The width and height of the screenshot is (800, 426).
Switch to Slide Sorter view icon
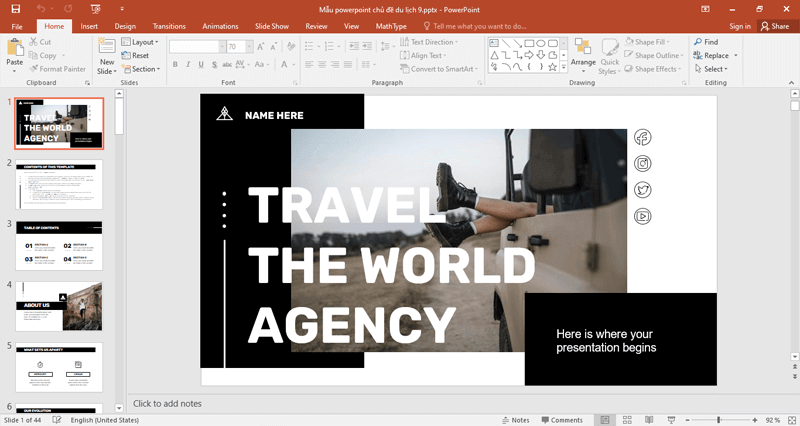pos(627,420)
